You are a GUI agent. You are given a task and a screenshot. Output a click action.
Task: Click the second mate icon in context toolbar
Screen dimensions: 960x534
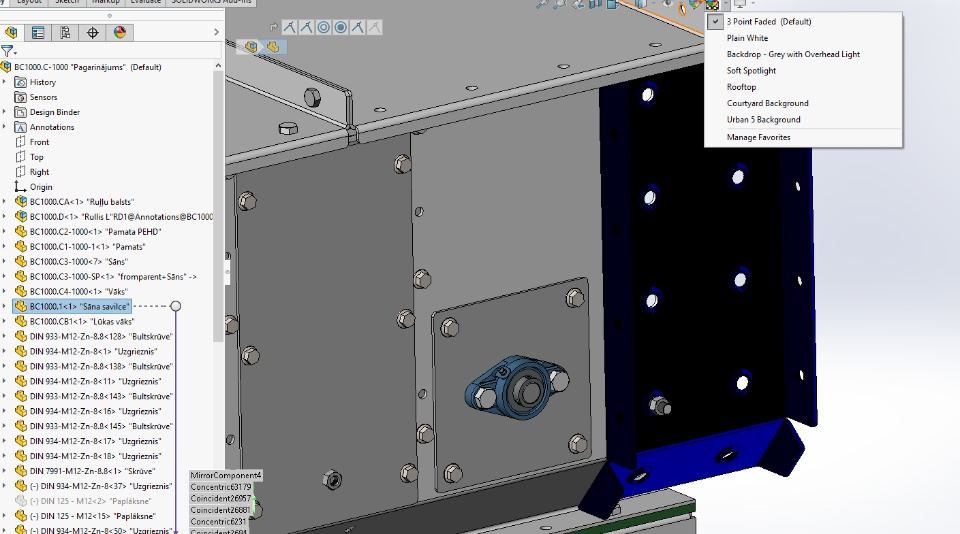coord(306,27)
